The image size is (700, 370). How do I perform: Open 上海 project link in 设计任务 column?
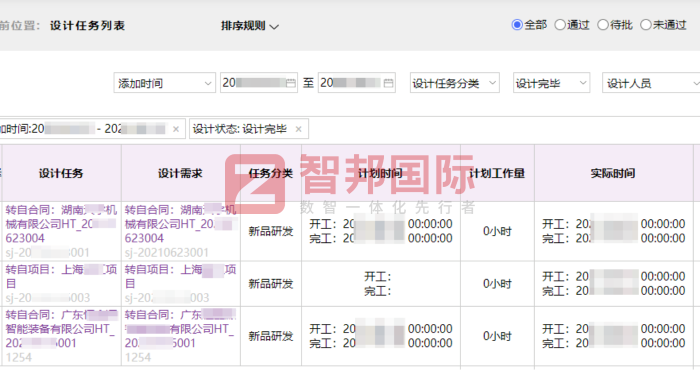pyautogui.click(x=61, y=276)
